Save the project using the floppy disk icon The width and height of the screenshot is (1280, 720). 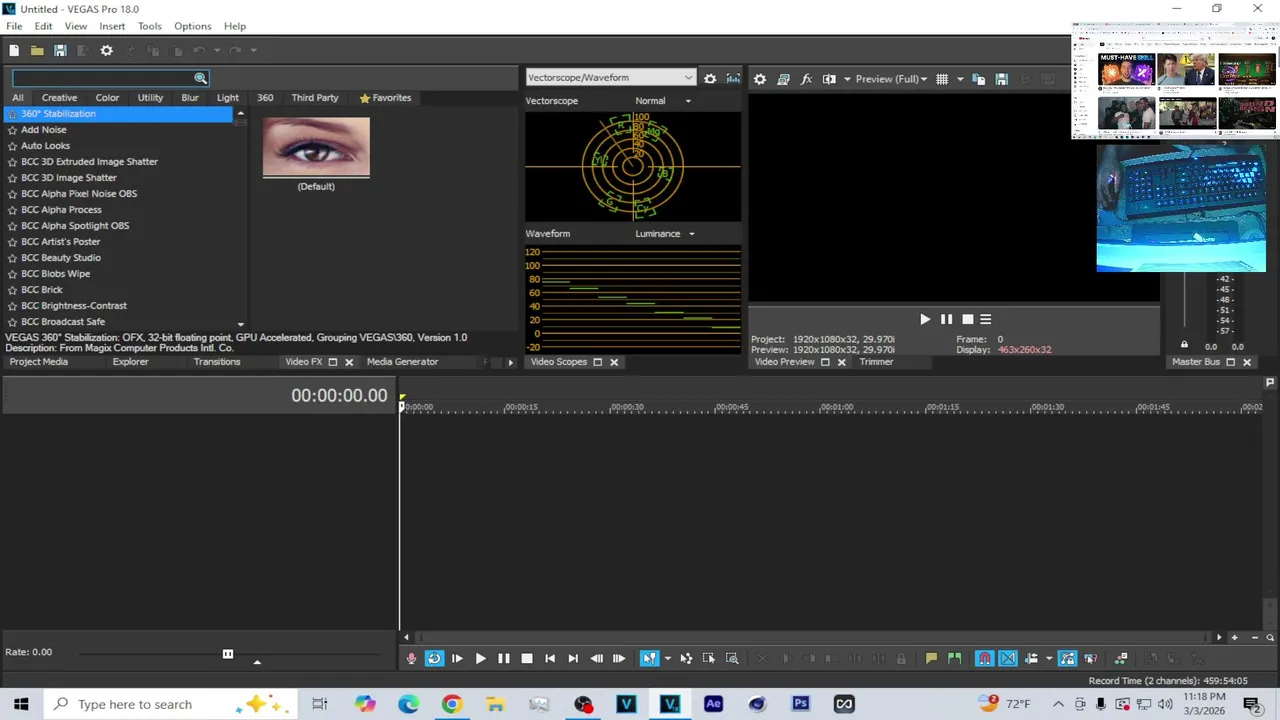coord(60,50)
